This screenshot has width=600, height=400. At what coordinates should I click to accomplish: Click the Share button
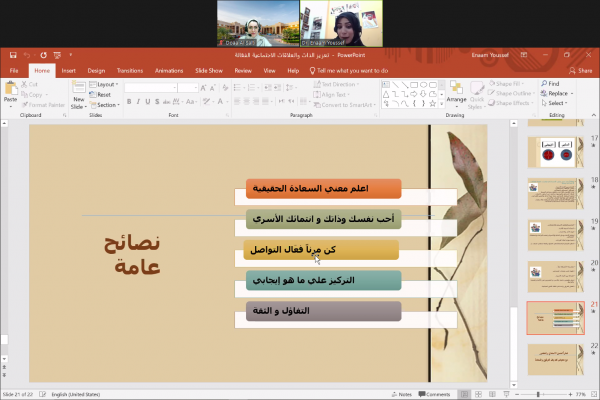coord(581,71)
